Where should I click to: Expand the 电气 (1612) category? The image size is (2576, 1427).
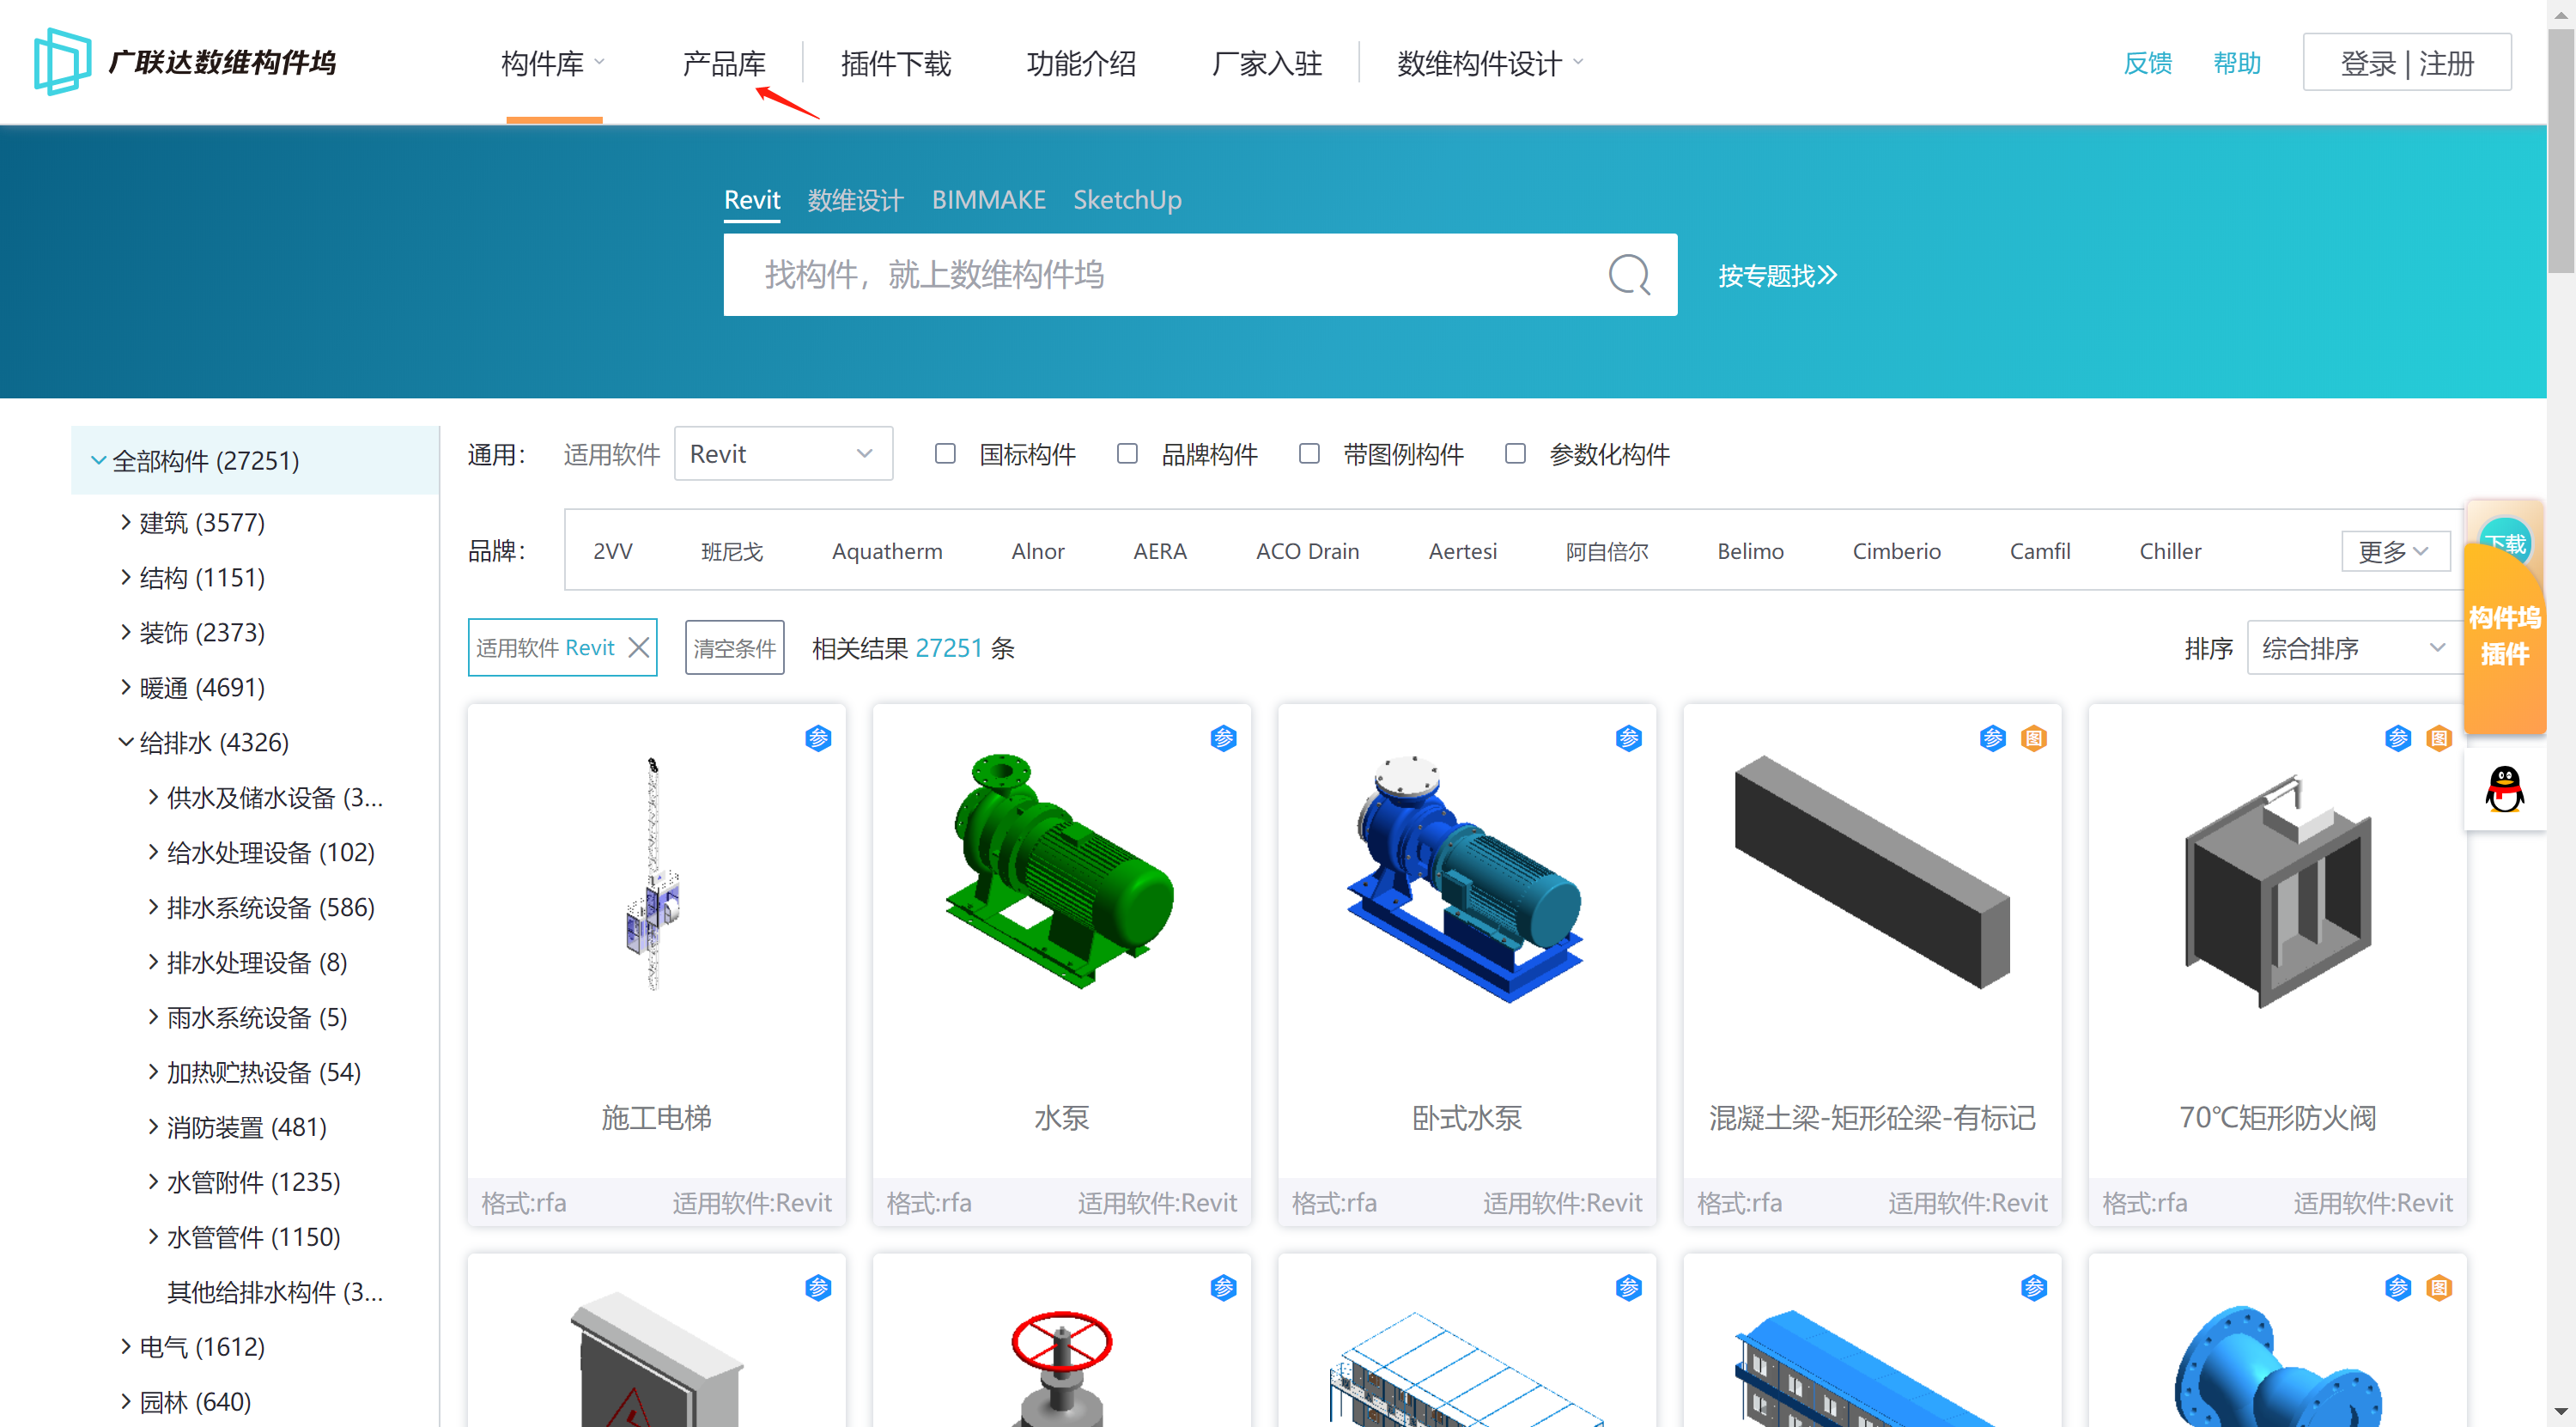click(x=125, y=1346)
